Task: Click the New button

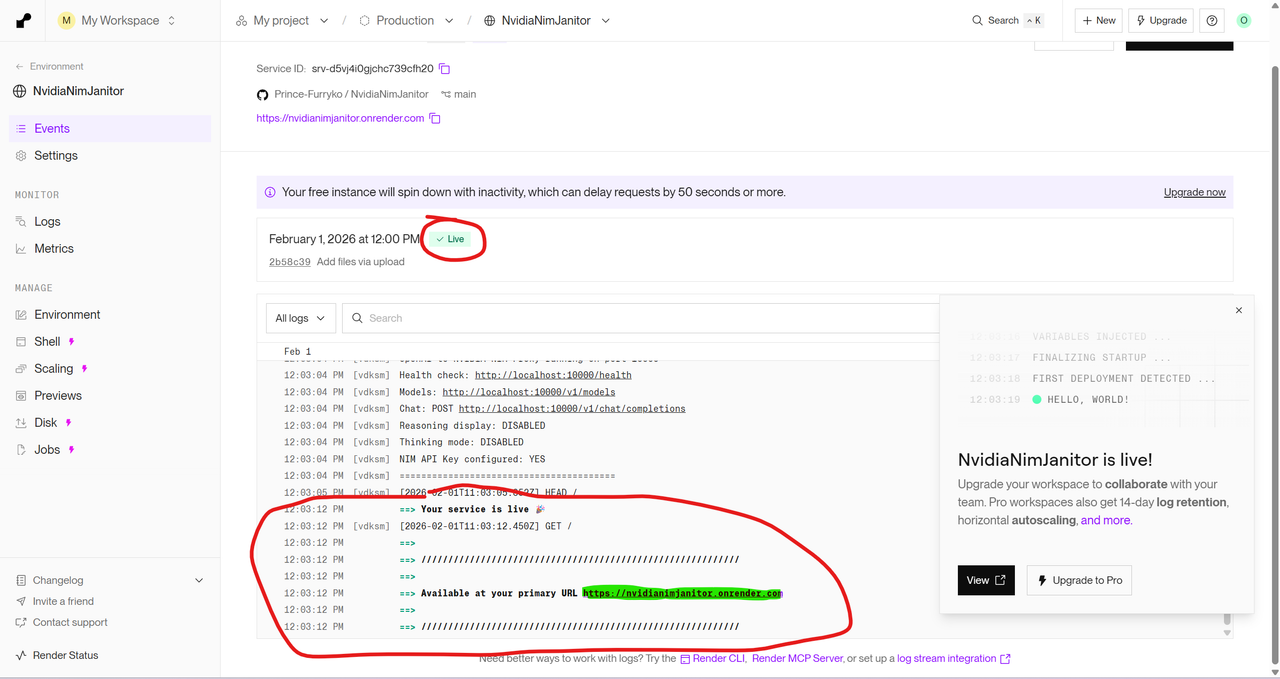Action: 1098,20
